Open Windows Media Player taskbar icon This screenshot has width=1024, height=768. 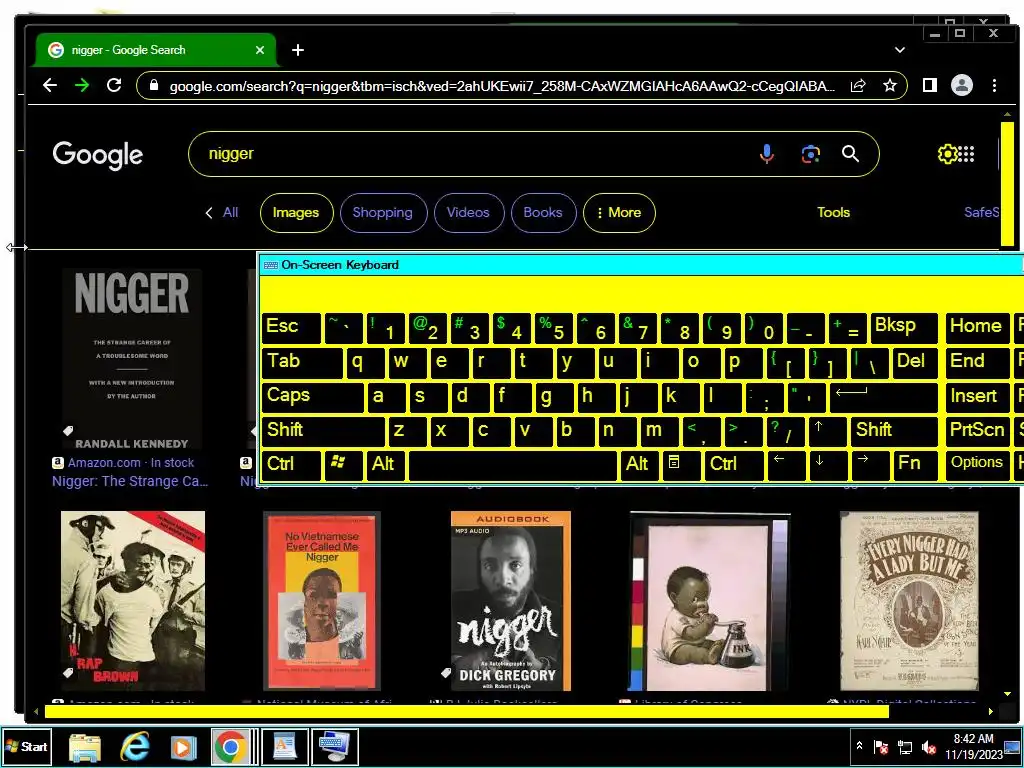pyautogui.click(x=184, y=747)
